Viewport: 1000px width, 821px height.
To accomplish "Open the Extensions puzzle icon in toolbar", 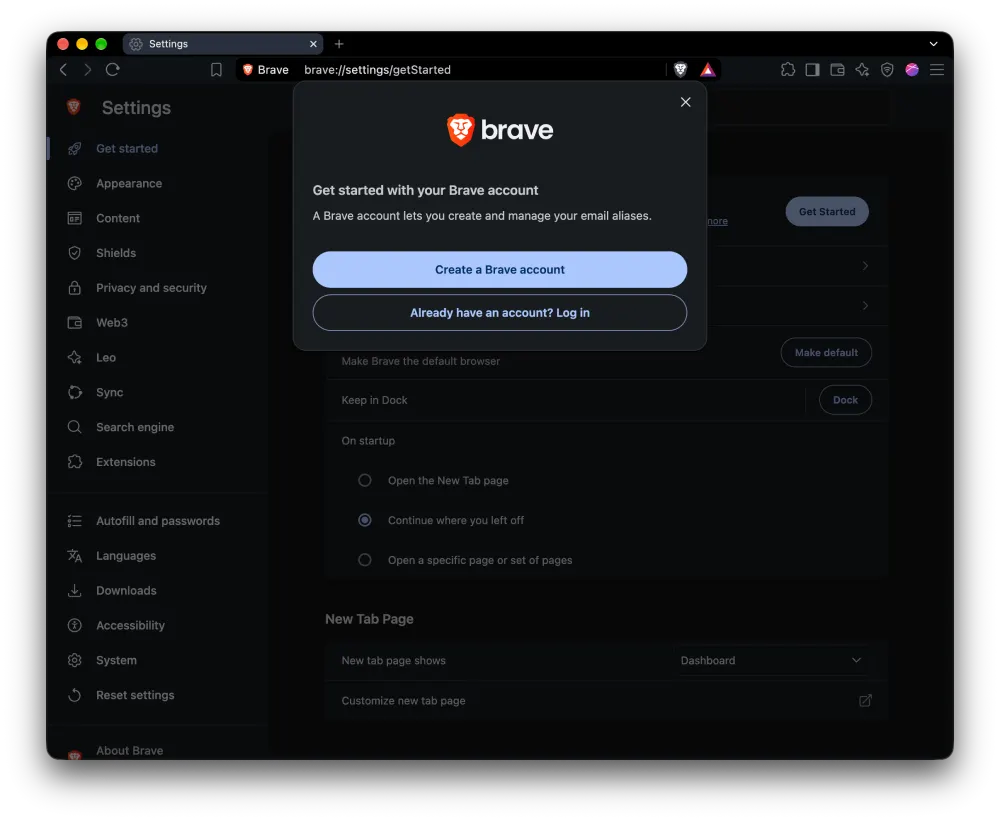I will point(788,70).
